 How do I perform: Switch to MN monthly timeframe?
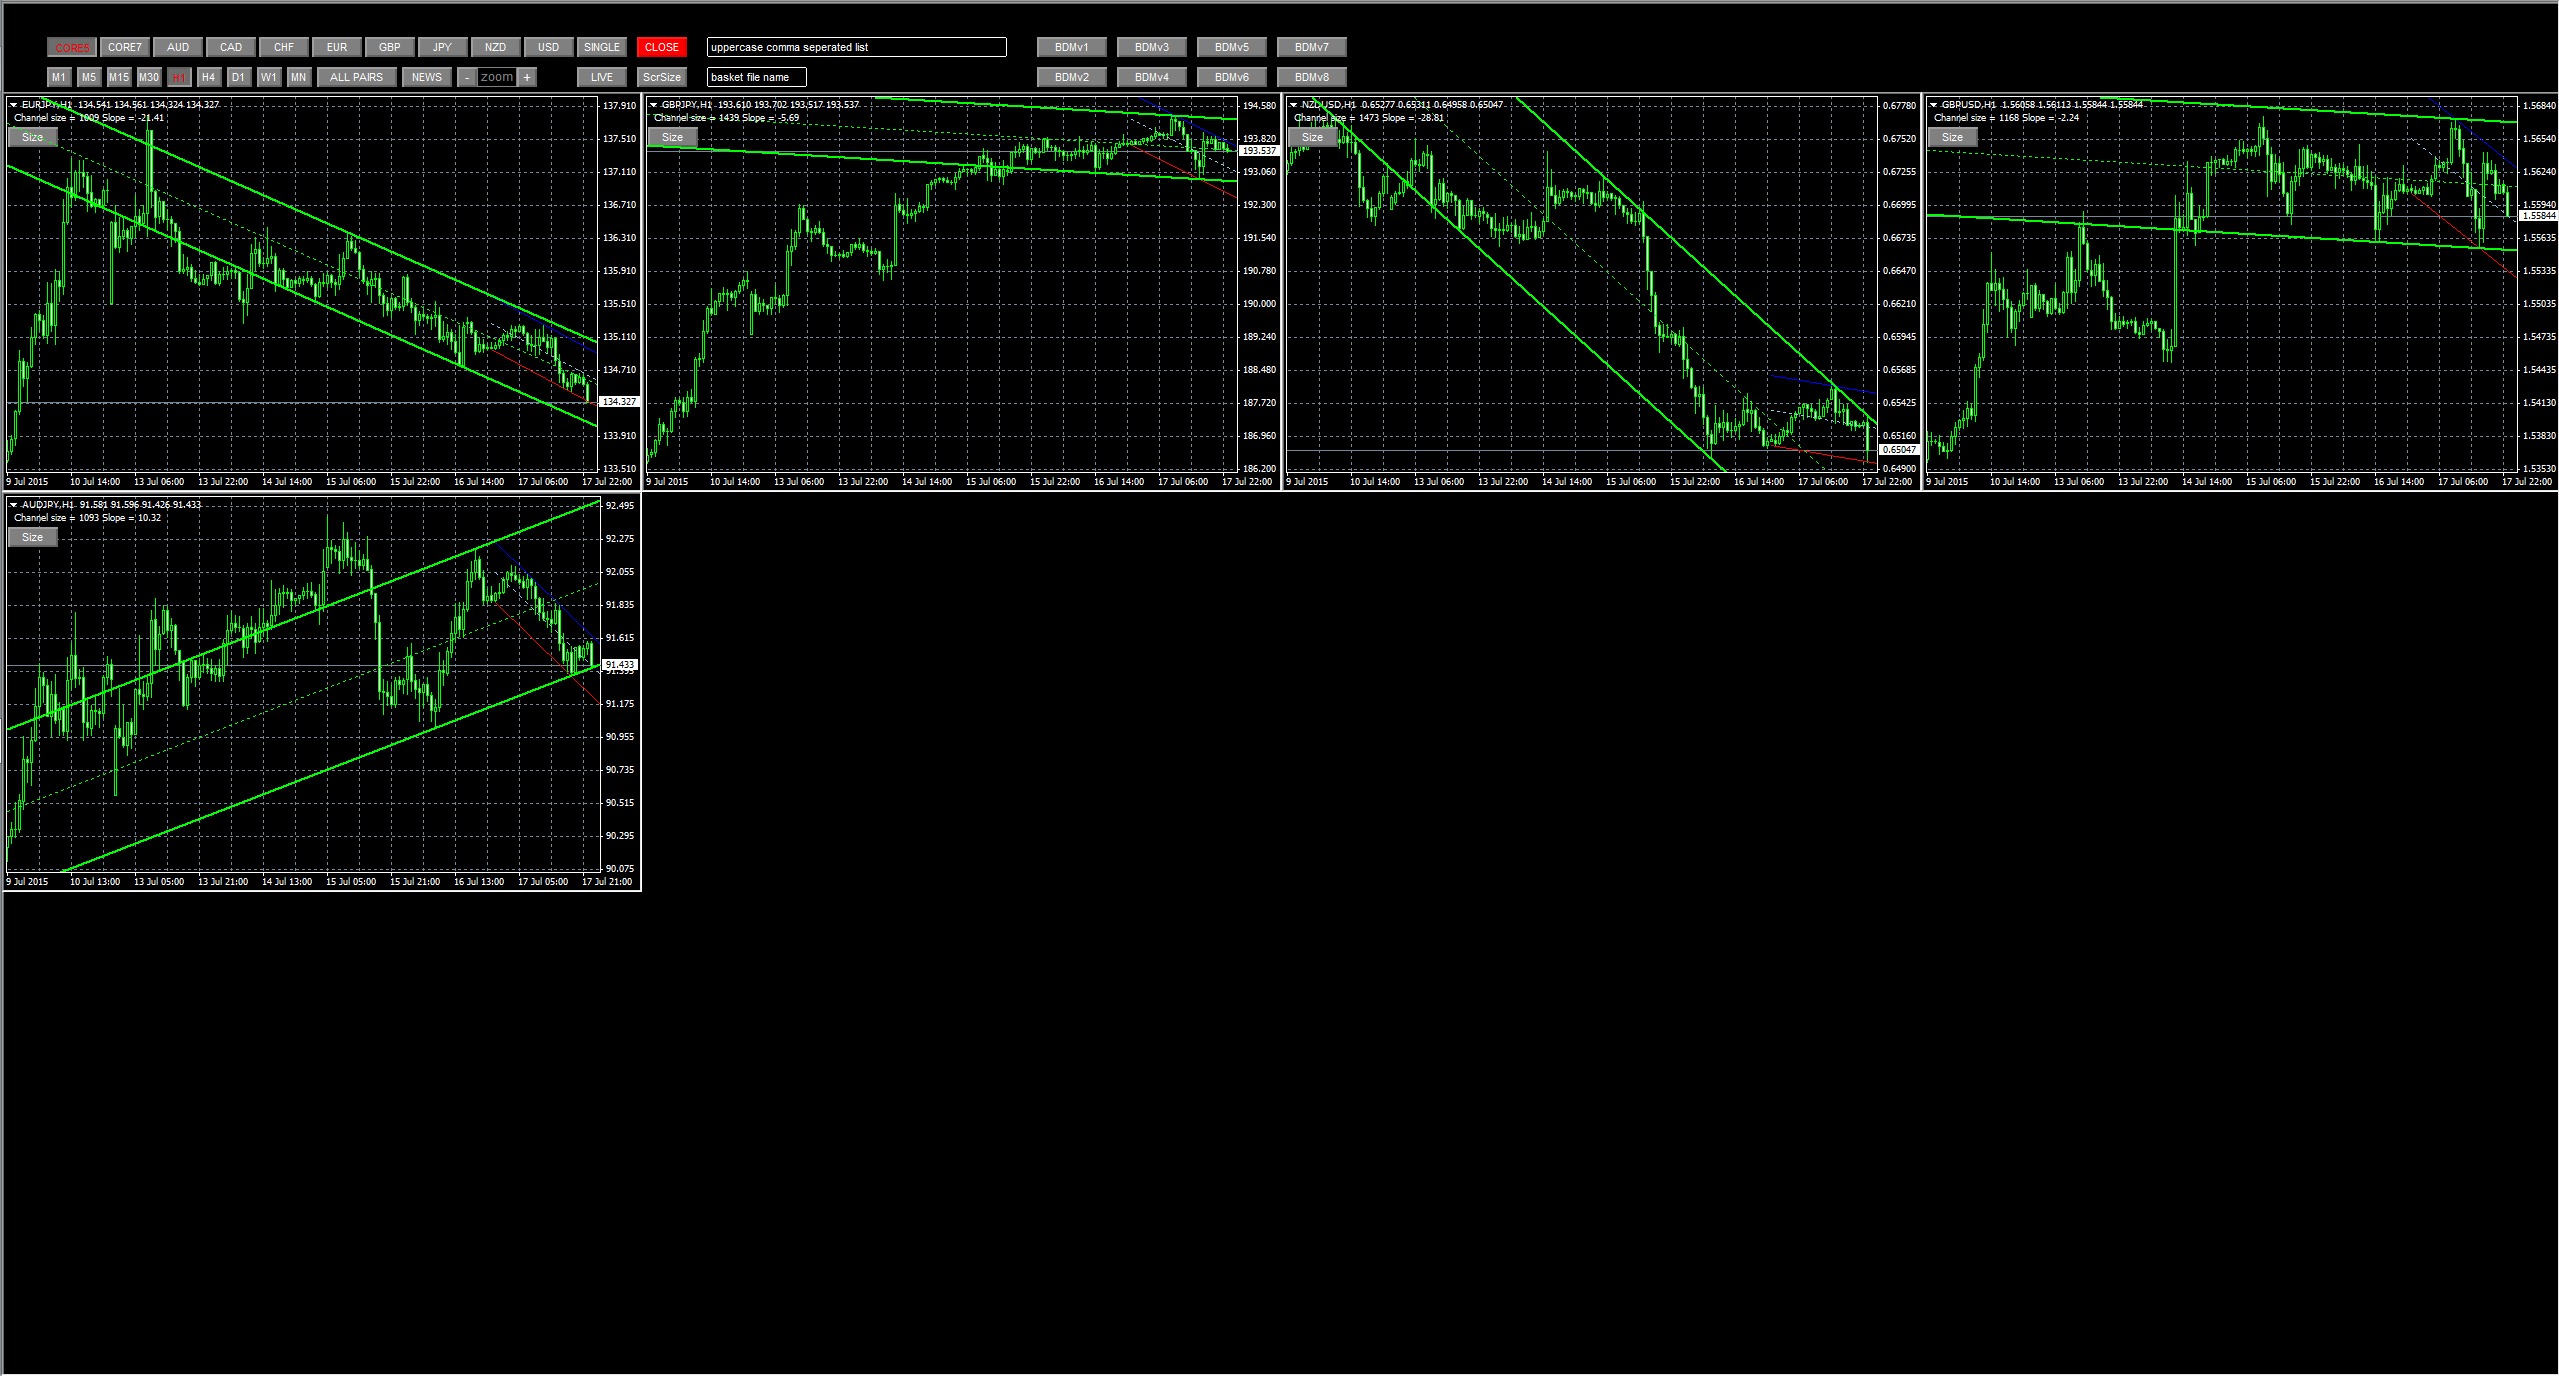(x=299, y=77)
